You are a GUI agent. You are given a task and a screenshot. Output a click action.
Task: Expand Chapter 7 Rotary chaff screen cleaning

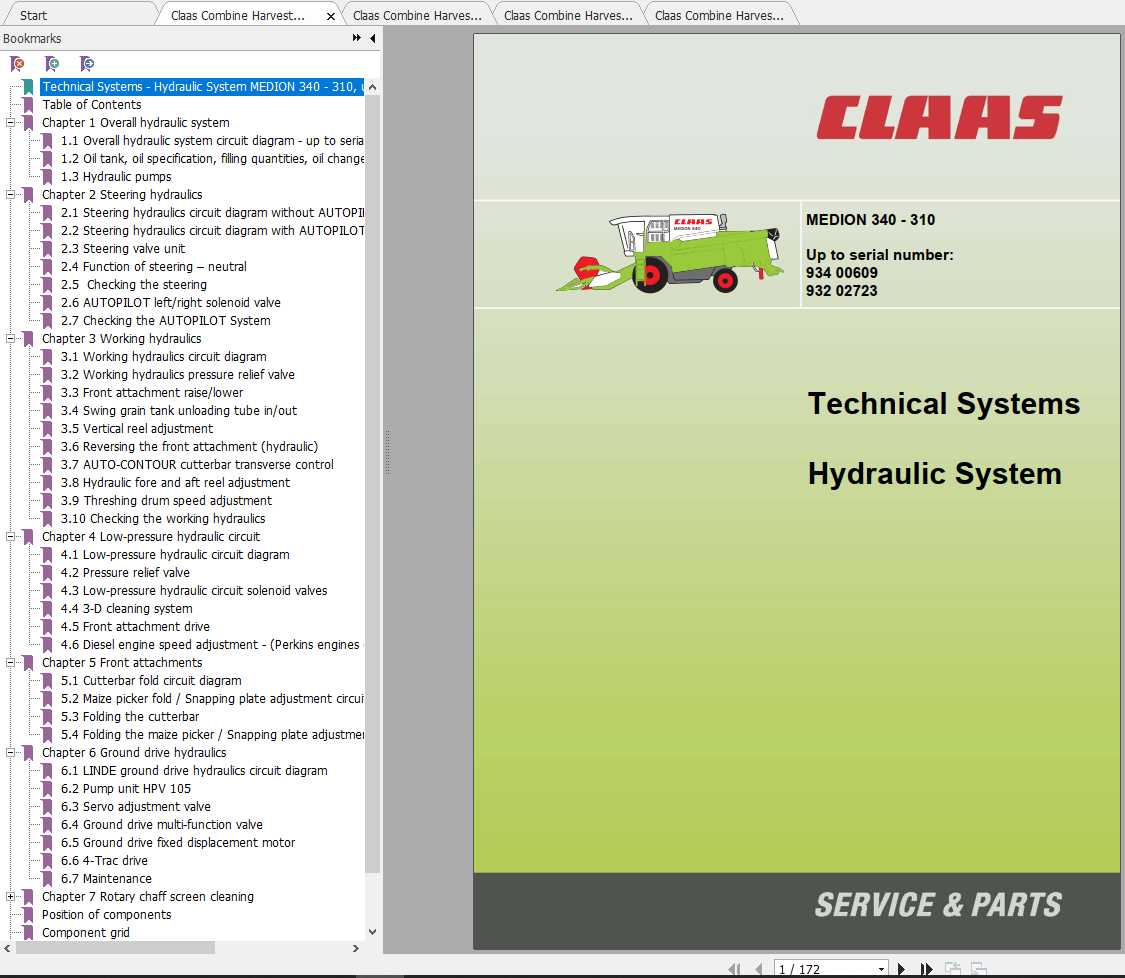pos(9,896)
